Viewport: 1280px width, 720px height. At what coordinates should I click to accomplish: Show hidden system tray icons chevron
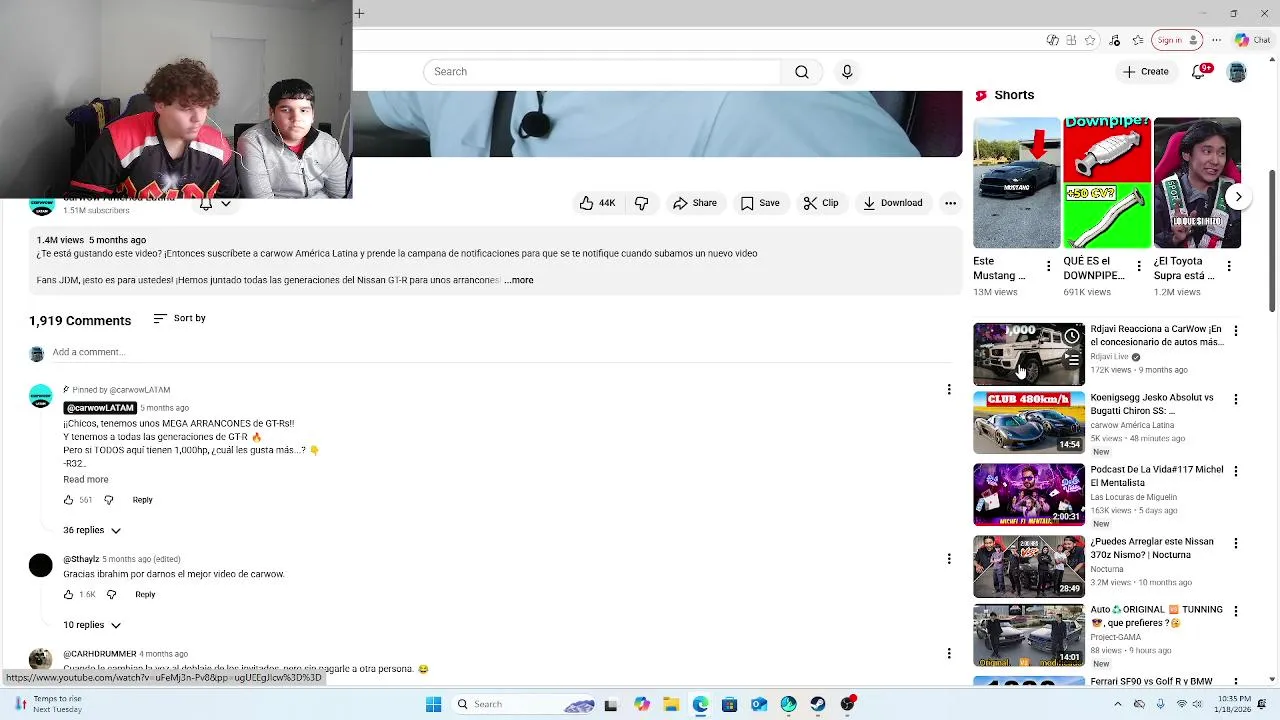pyautogui.click(x=1118, y=704)
